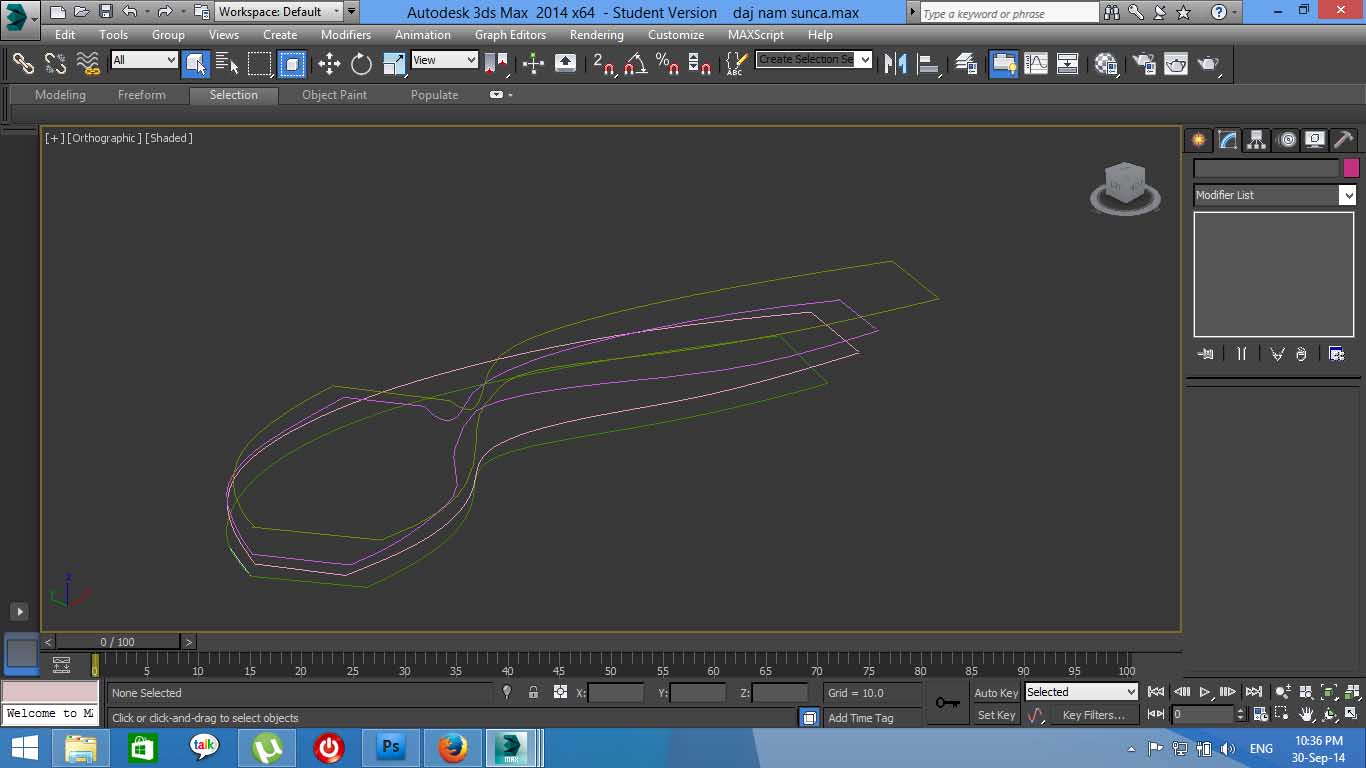1366x768 pixels.
Task: Open the Modifier List dropdown
Action: point(1275,195)
